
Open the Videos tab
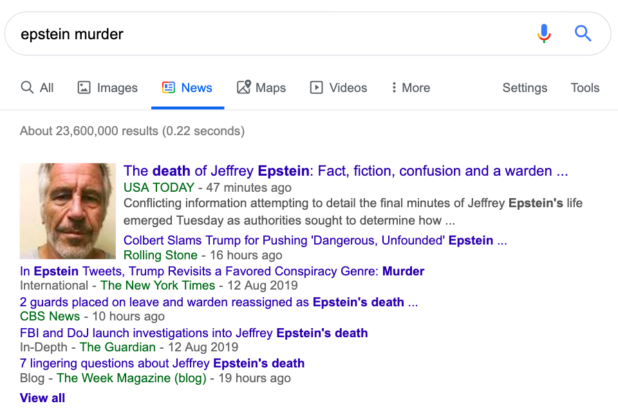338,87
